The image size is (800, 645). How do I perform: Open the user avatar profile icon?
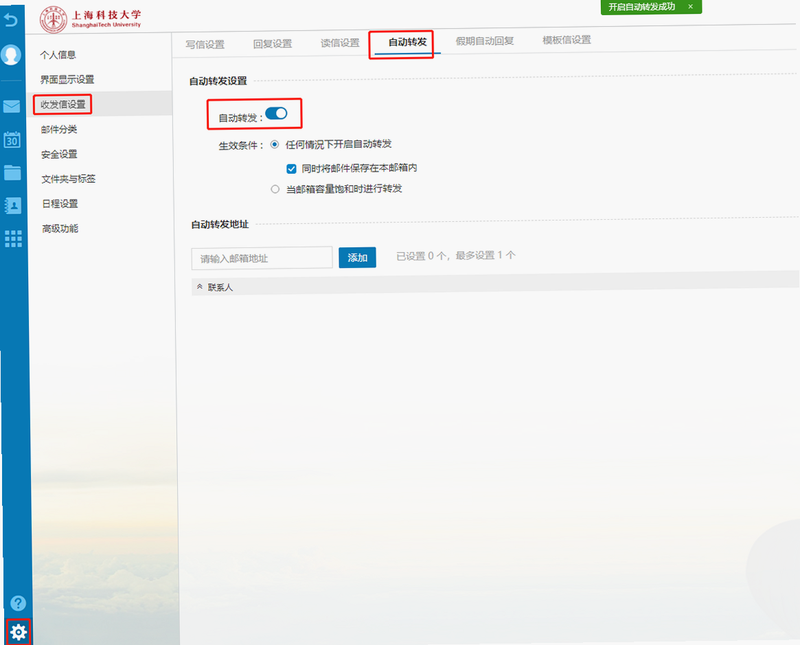coord(11,55)
